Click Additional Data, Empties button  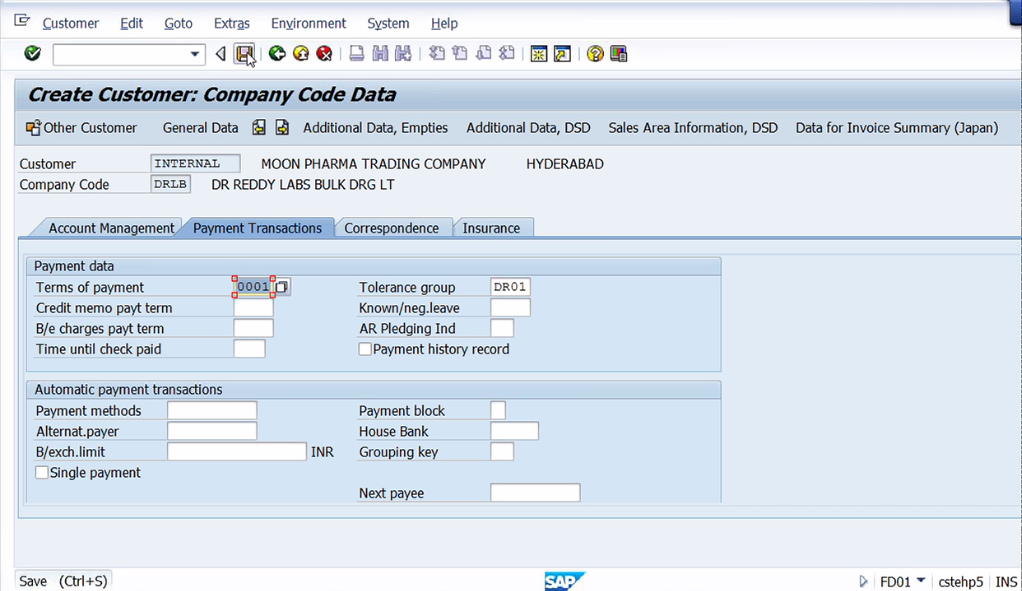[375, 128]
